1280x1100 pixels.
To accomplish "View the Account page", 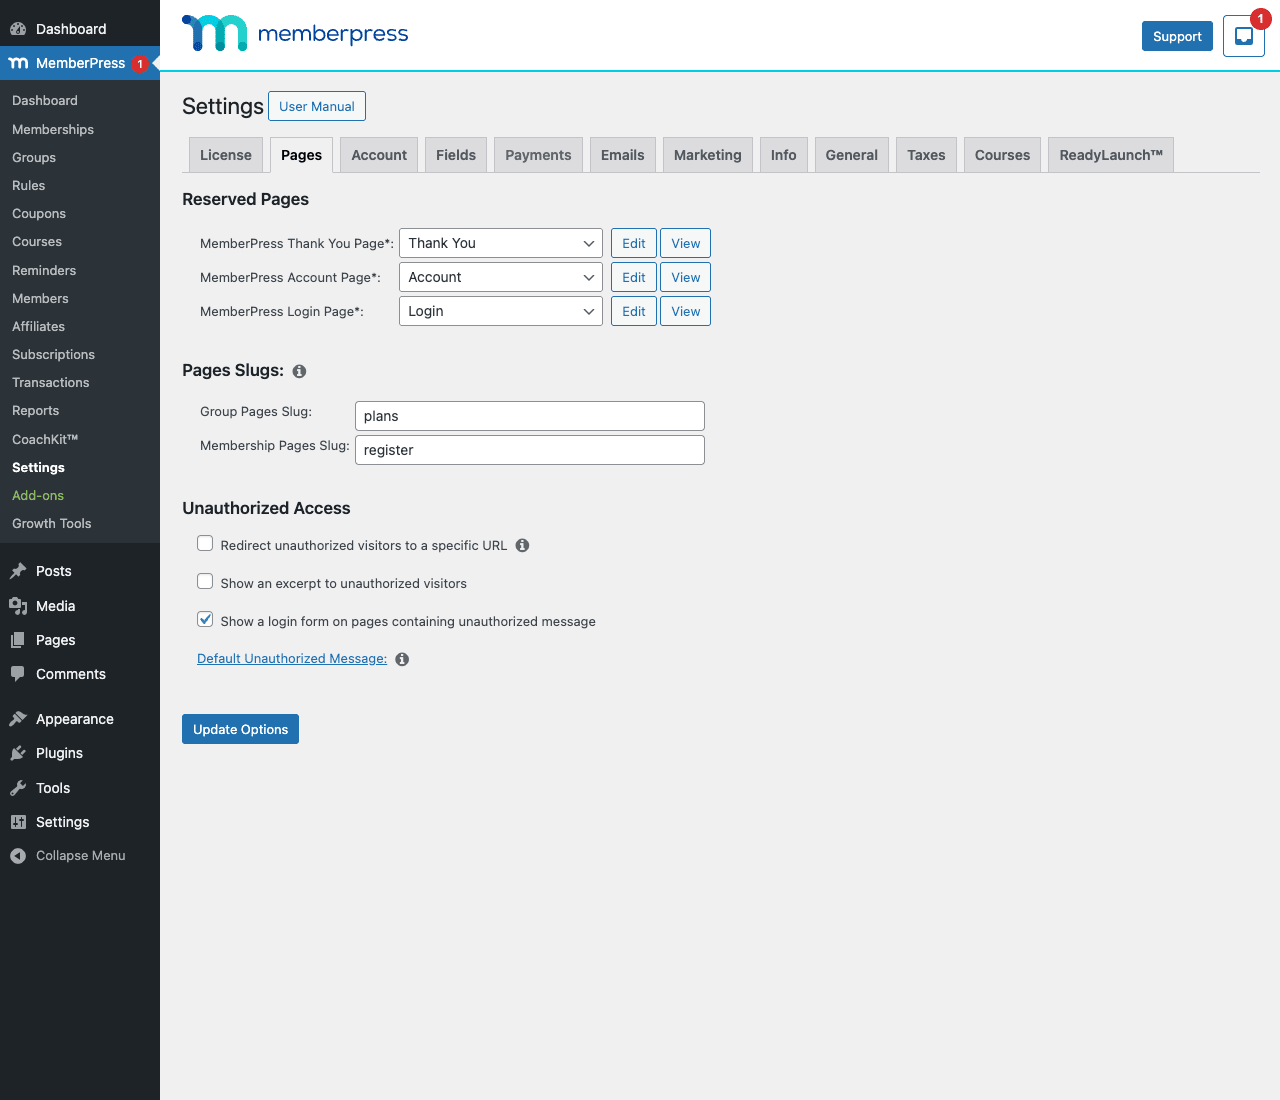I will [686, 277].
